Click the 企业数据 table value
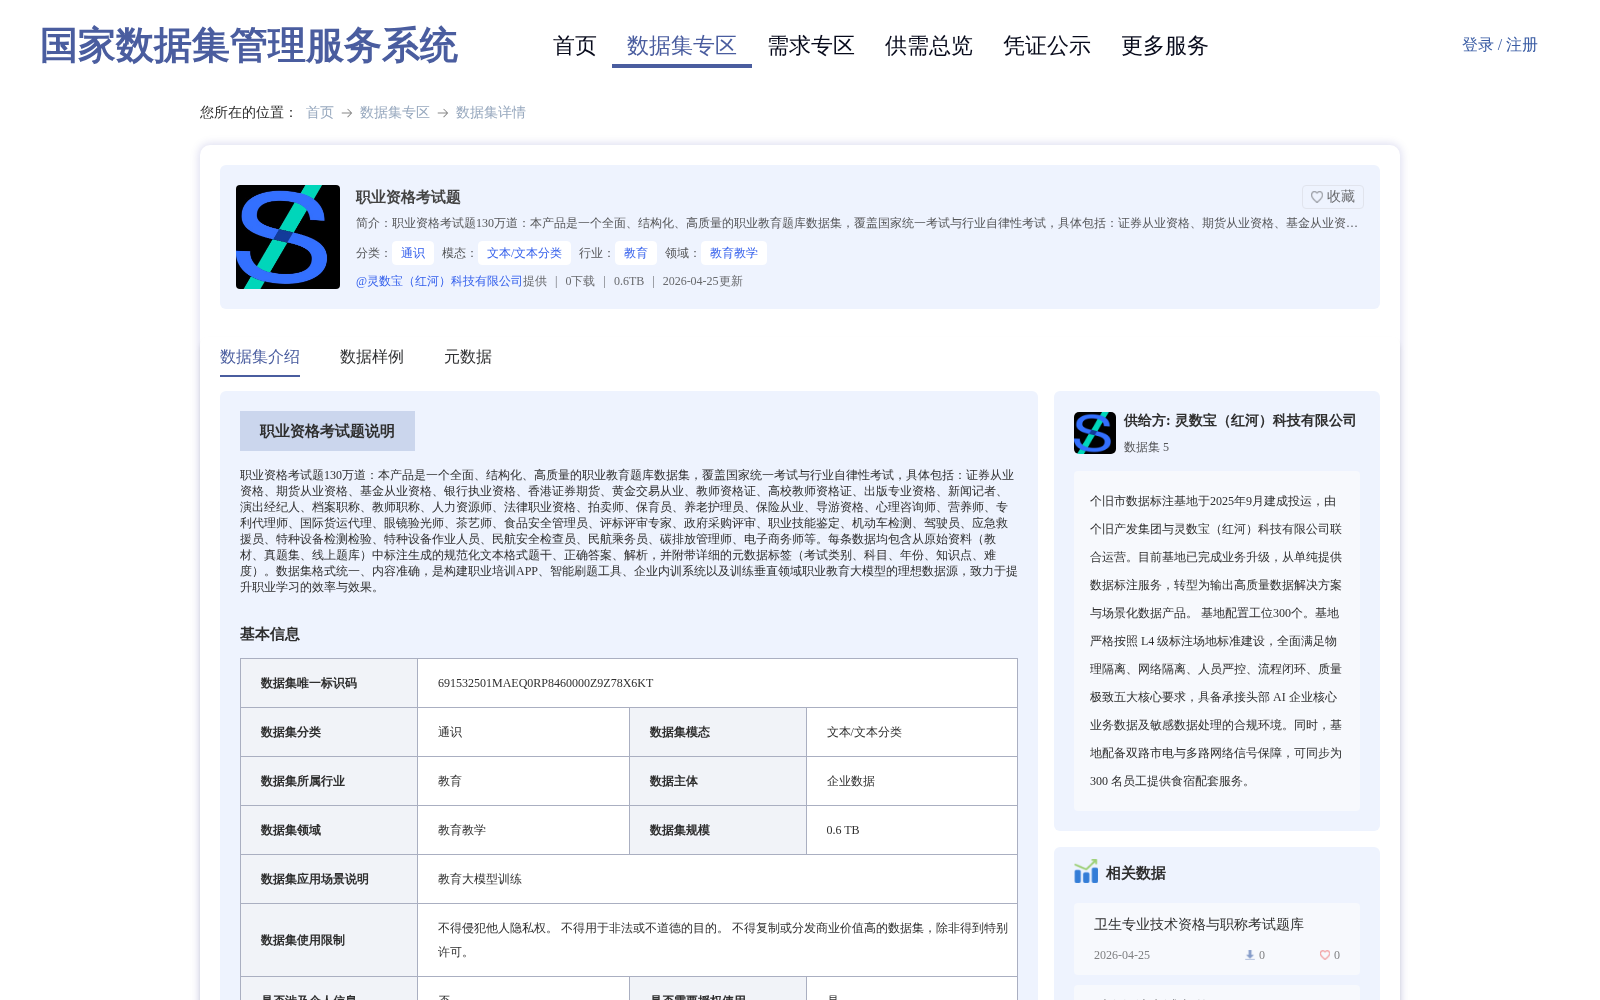Image resolution: width=1600 pixels, height=1000 pixels. 851,781
